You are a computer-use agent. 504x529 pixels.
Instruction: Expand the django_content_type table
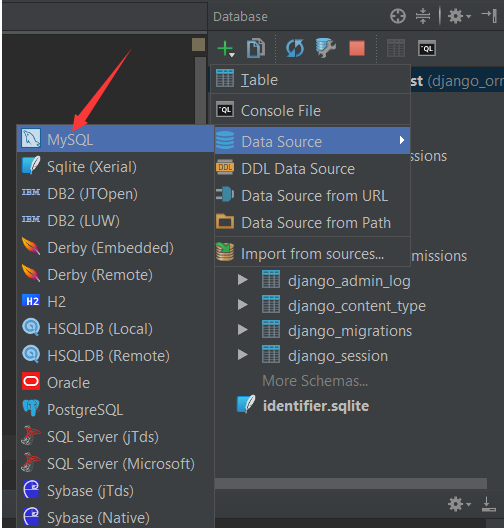(x=243, y=305)
